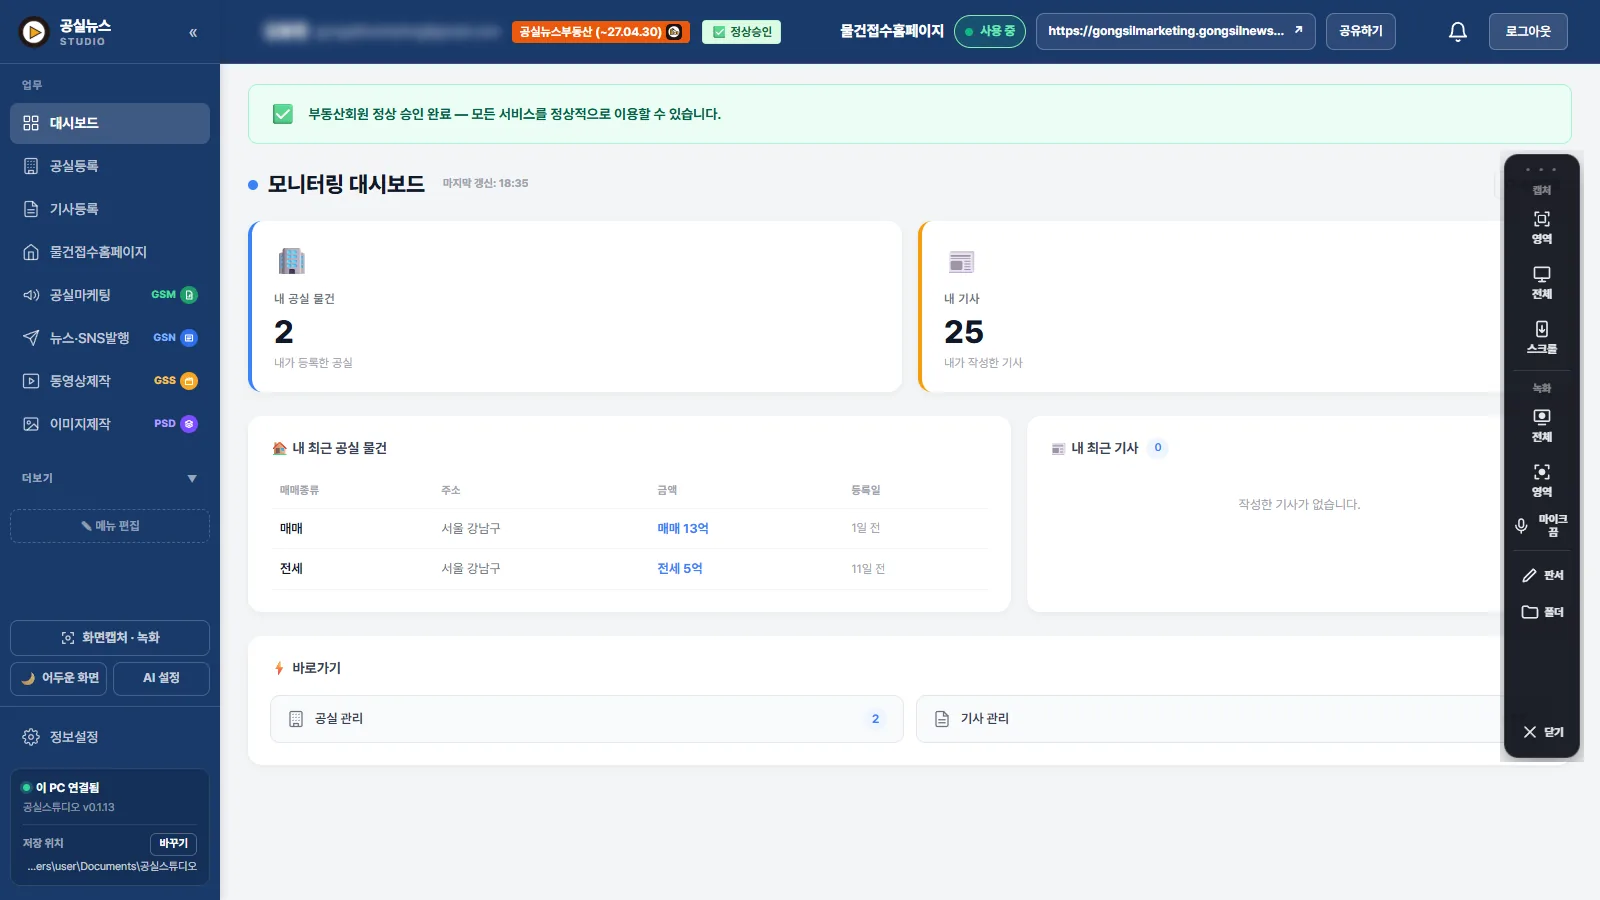Click the 사용 중 status badge
The width and height of the screenshot is (1600, 900).
[990, 32]
